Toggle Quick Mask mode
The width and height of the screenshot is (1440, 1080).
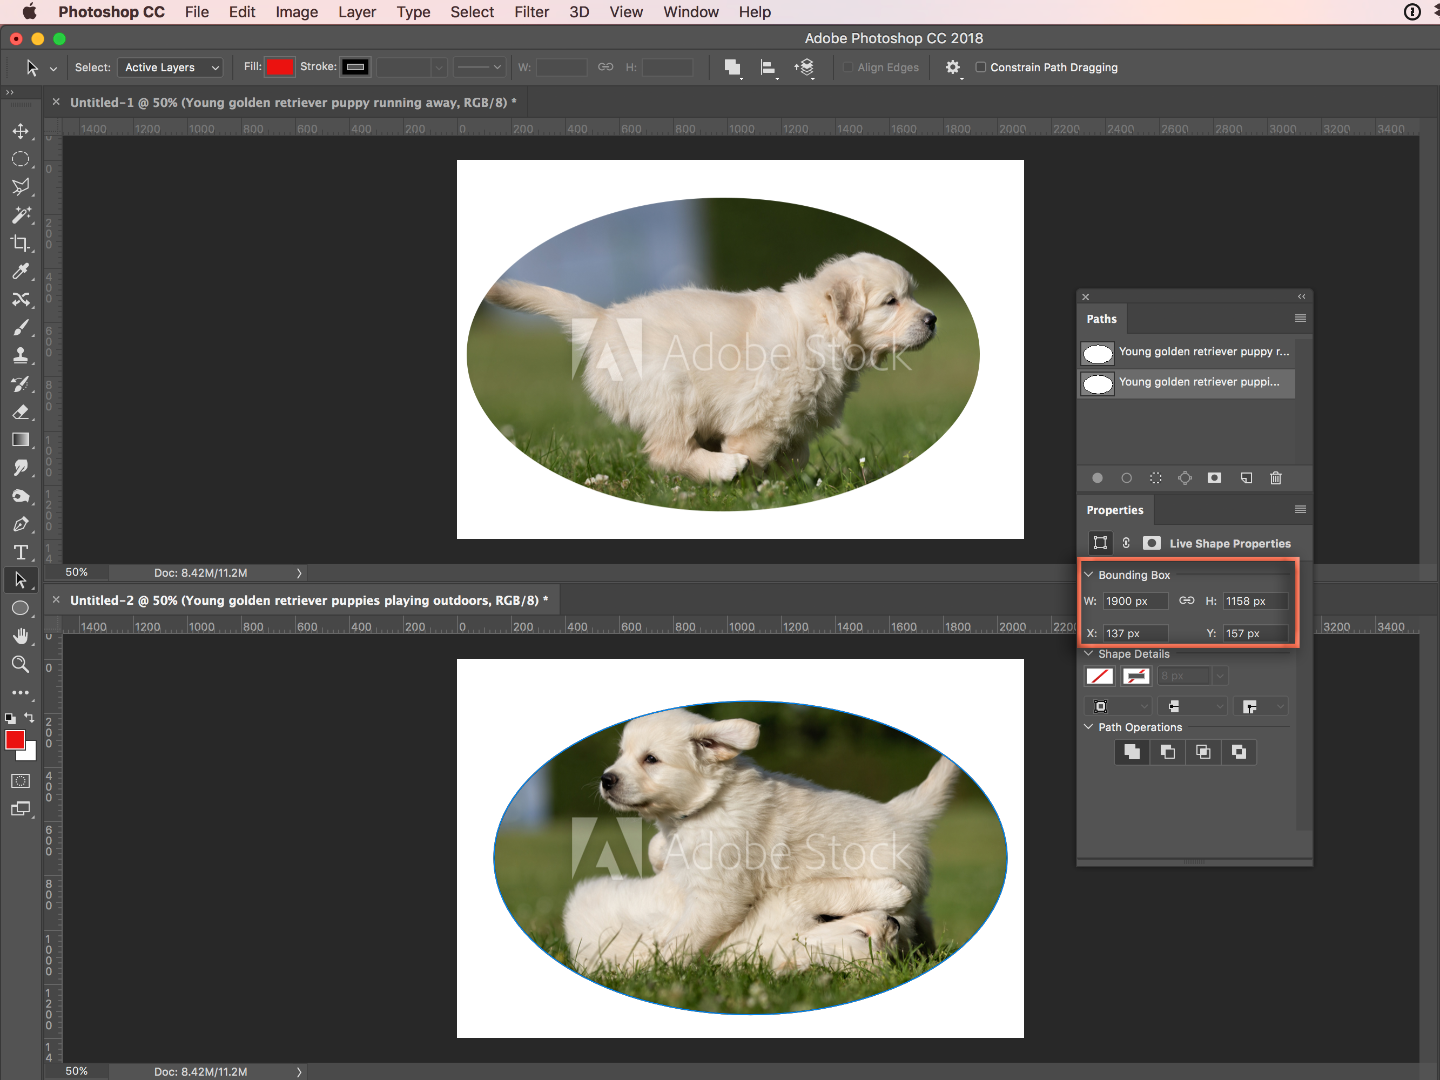(20, 781)
